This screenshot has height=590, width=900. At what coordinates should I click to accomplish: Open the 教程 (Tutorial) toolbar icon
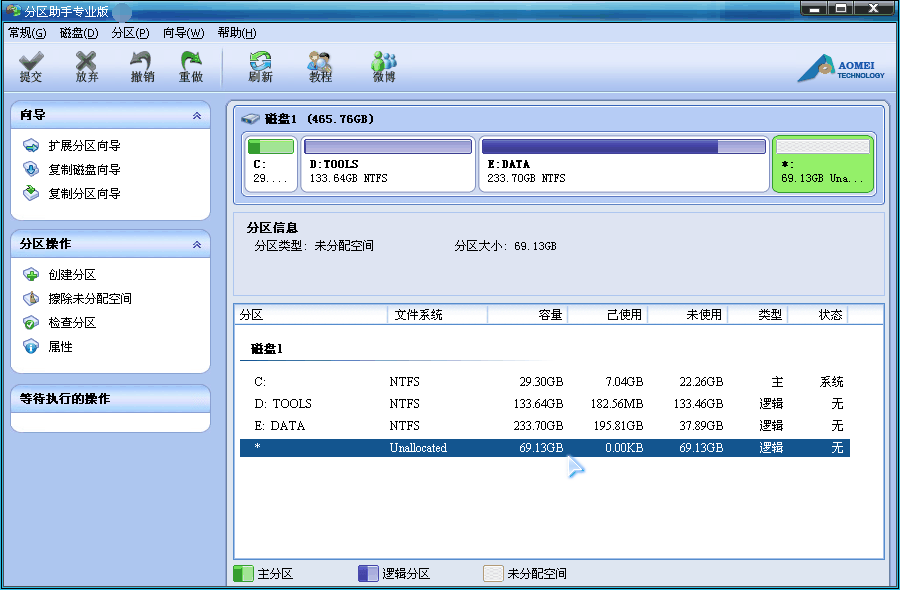[x=319, y=66]
